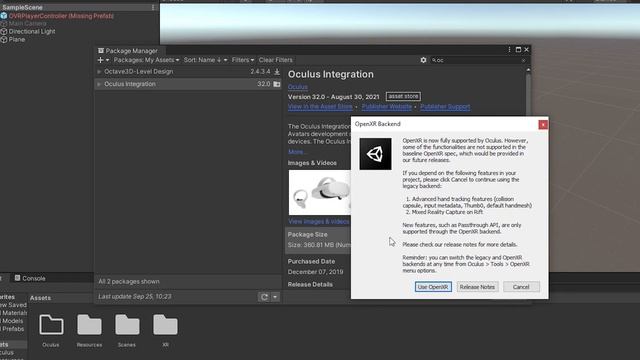This screenshot has height=360, width=640.
Task: Open the Sort: Name dropdown
Action: coord(205,60)
